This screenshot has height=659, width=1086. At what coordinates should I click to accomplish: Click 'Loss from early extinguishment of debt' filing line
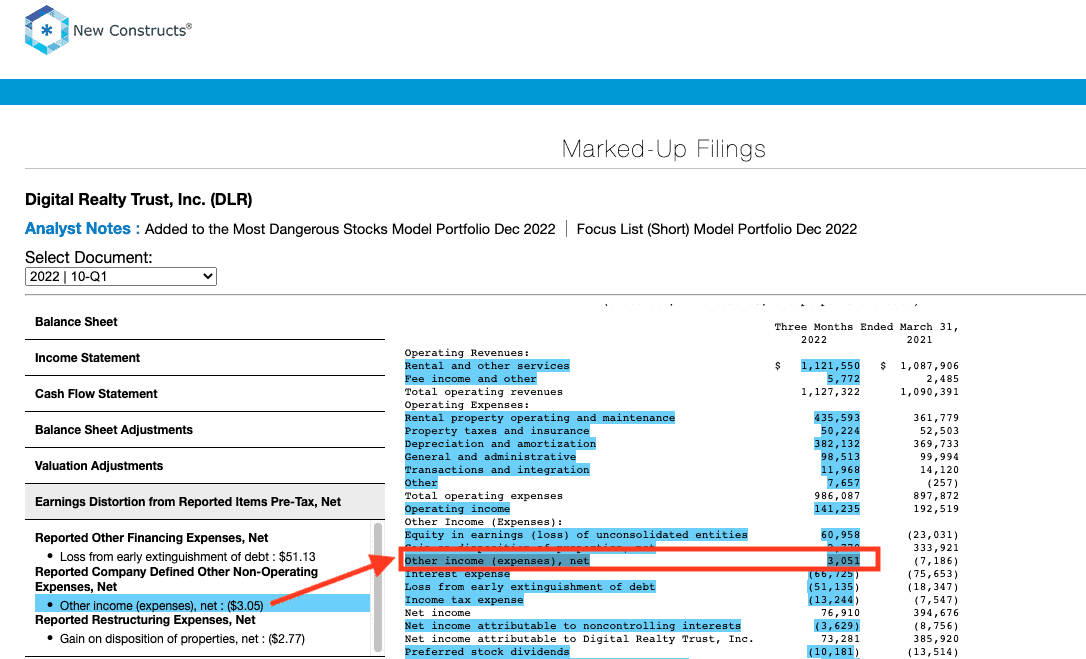point(530,587)
